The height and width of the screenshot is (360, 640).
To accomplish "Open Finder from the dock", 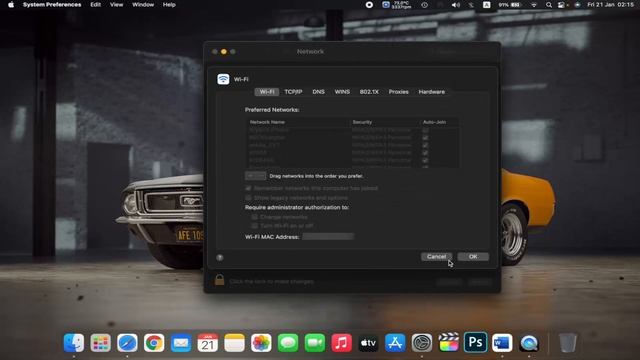I will pos(74,343).
